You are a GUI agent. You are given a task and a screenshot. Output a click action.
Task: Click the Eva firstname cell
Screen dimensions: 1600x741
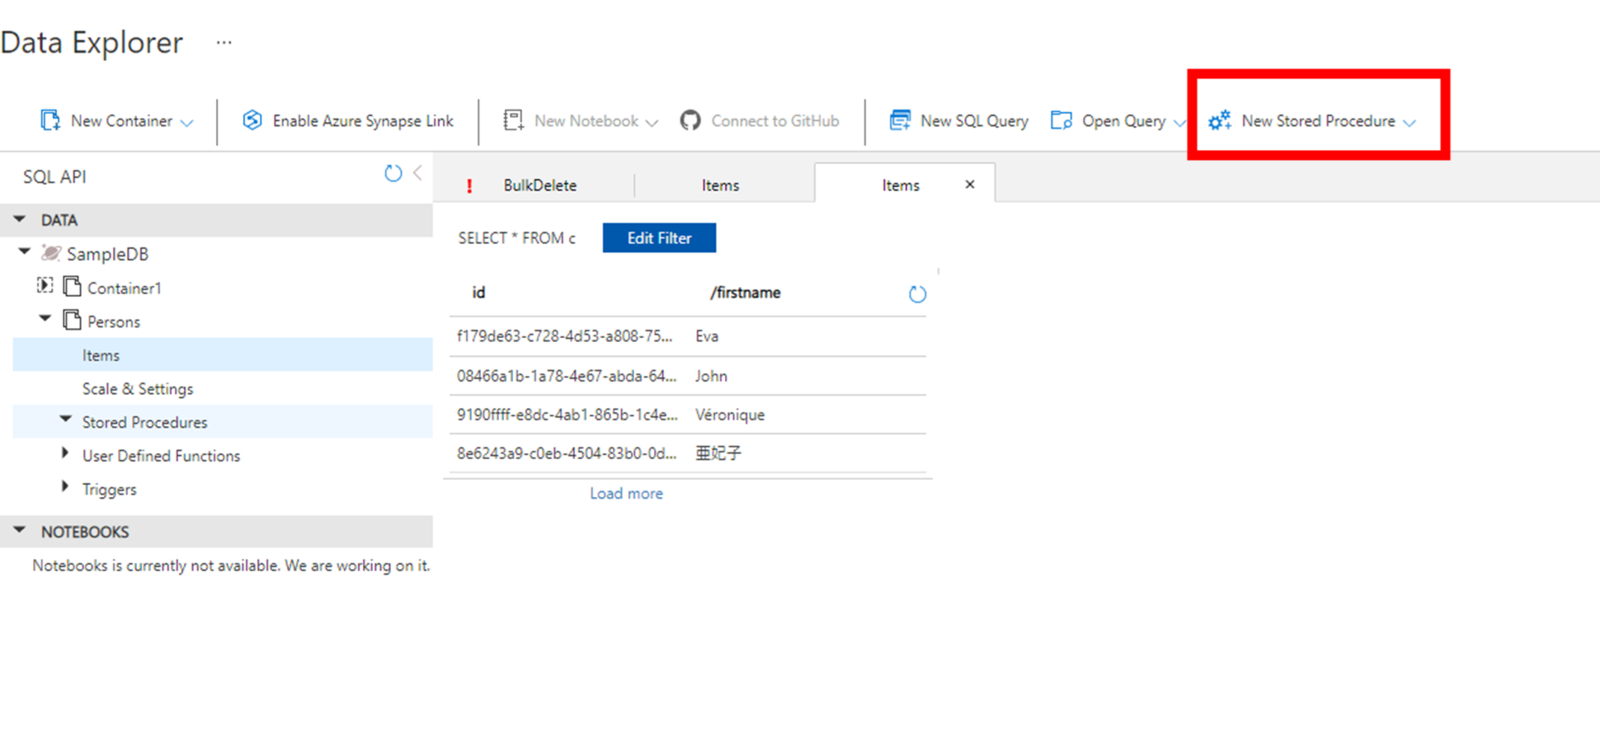pos(707,336)
